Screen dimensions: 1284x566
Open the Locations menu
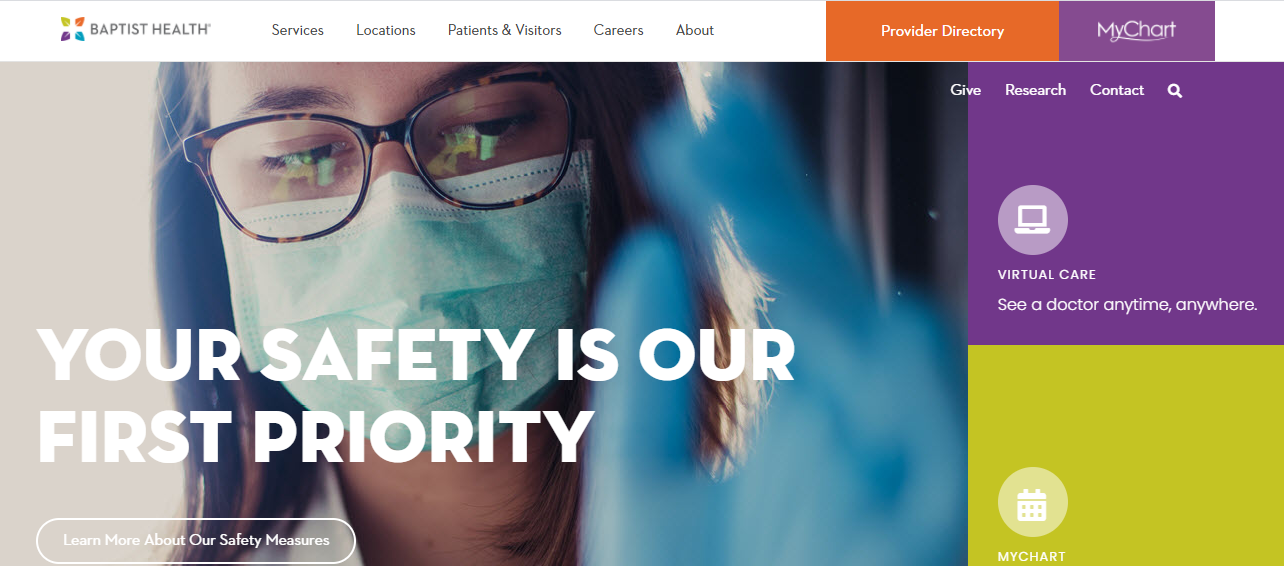[x=386, y=30]
